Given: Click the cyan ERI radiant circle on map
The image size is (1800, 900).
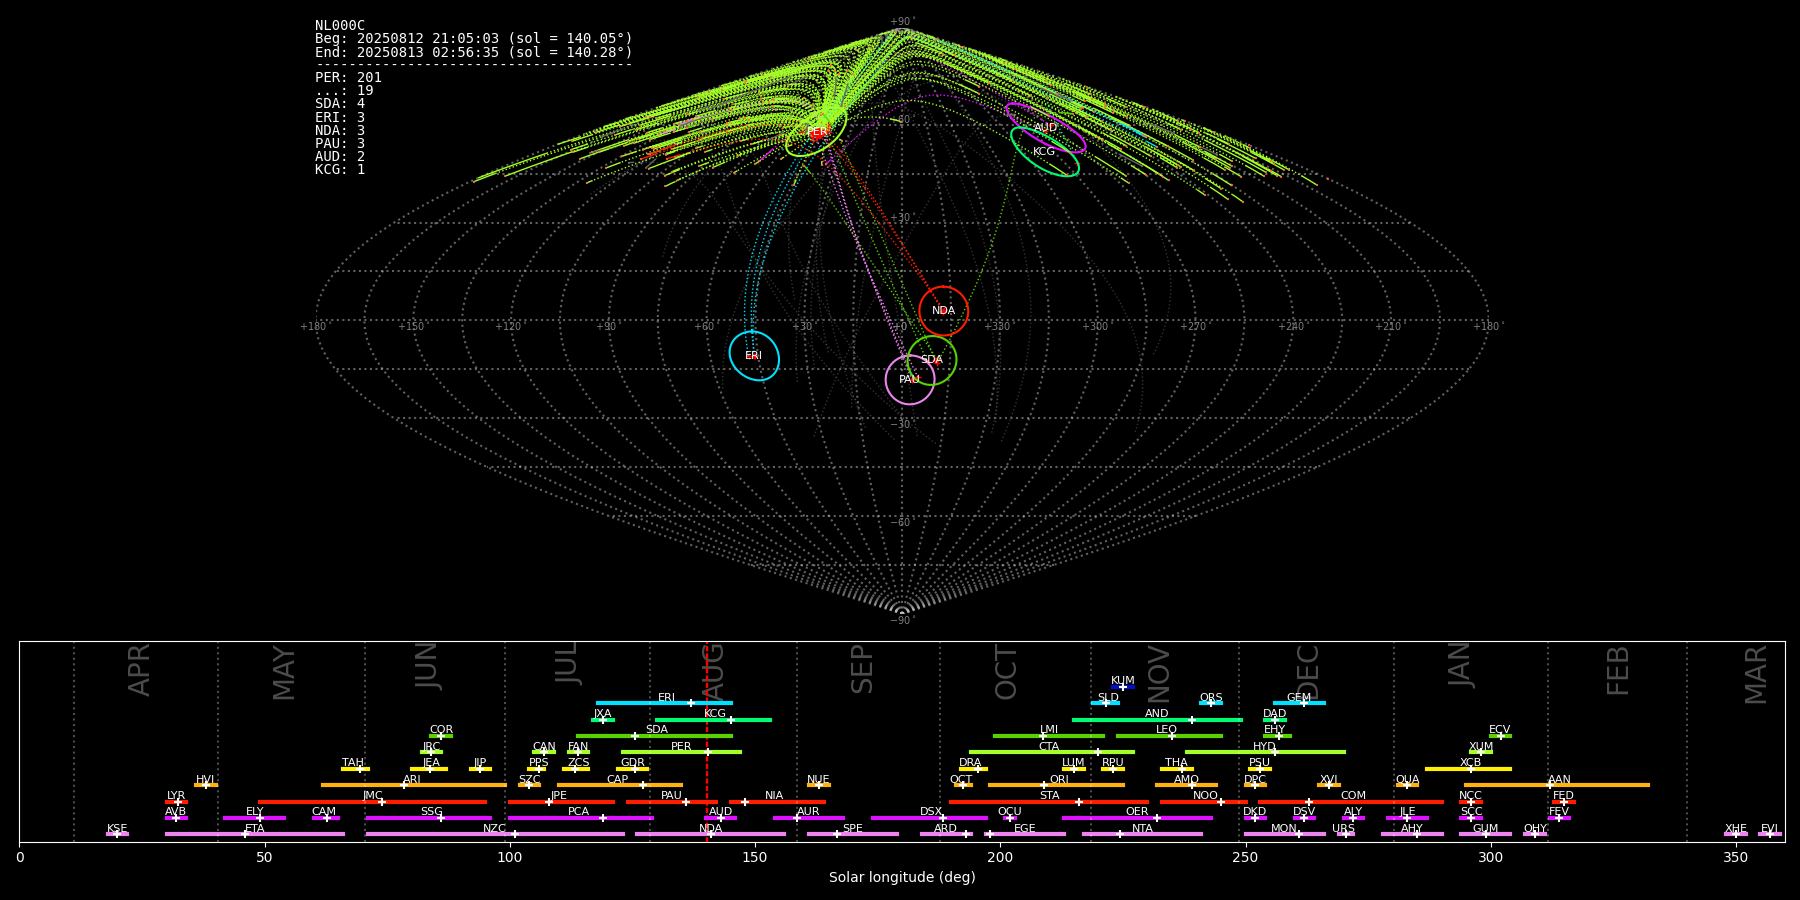Looking at the screenshot, I should [x=754, y=356].
